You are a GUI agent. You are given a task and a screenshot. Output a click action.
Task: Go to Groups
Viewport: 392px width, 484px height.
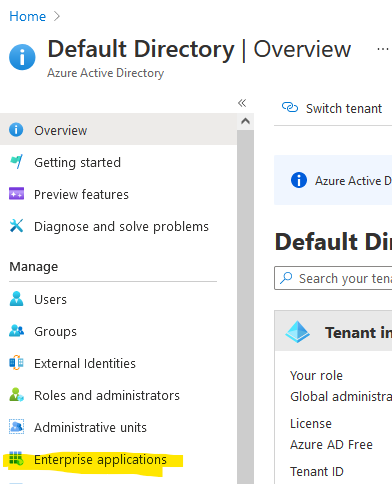[x=55, y=332]
